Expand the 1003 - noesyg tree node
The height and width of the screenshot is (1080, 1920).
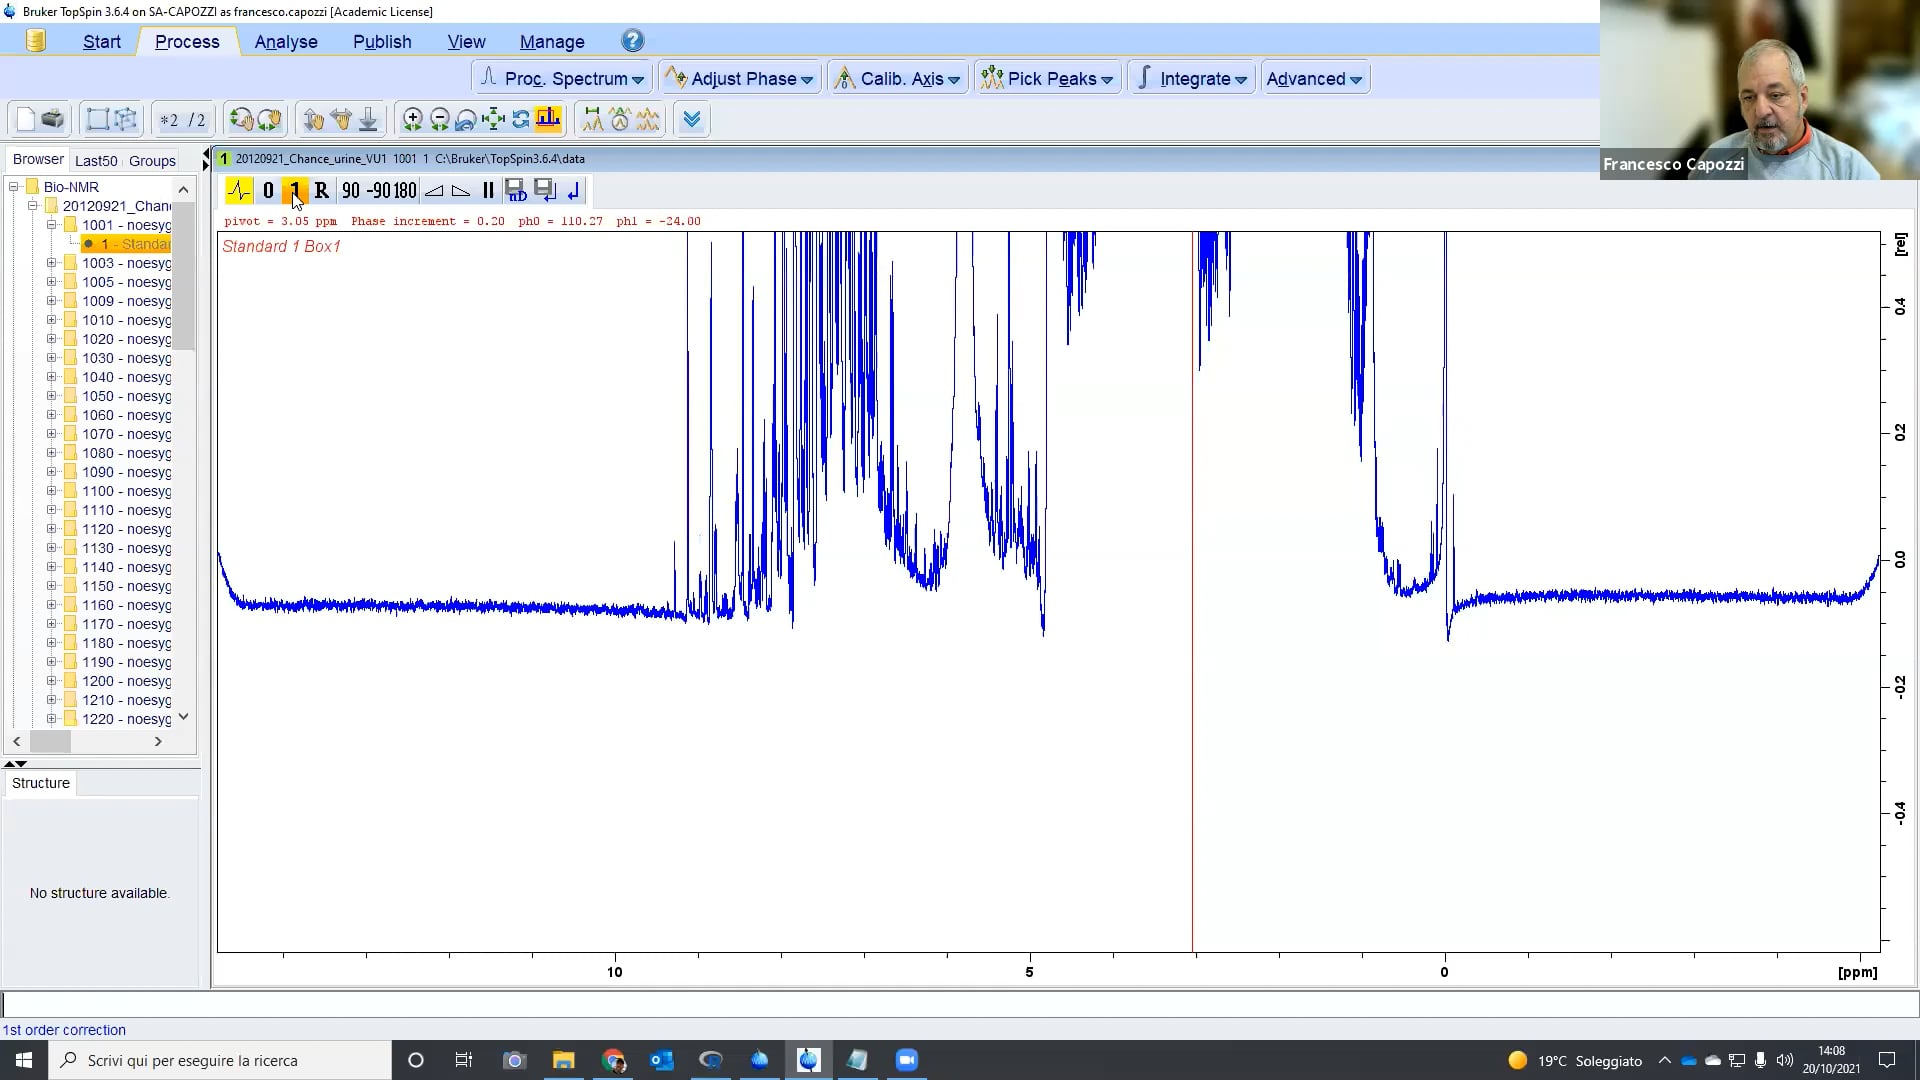[51, 263]
